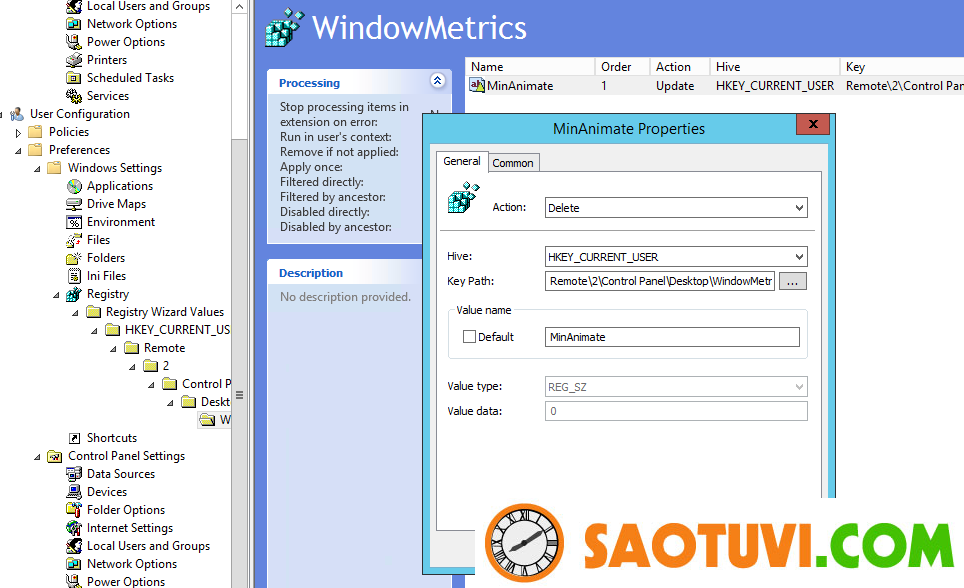
Task: Click the Value name MinAnimate field
Action: (672, 336)
